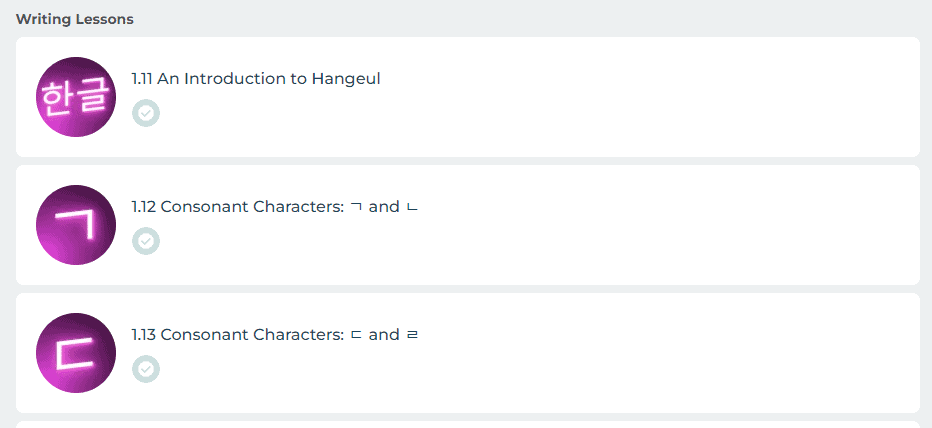This screenshot has width=932, height=428.
Task: Click the ㄹ character in the 1.13 title
Action: point(412,335)
